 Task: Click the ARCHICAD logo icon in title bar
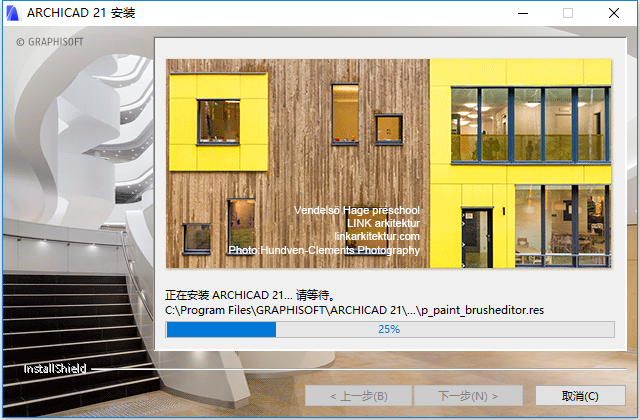click(13, 13)
